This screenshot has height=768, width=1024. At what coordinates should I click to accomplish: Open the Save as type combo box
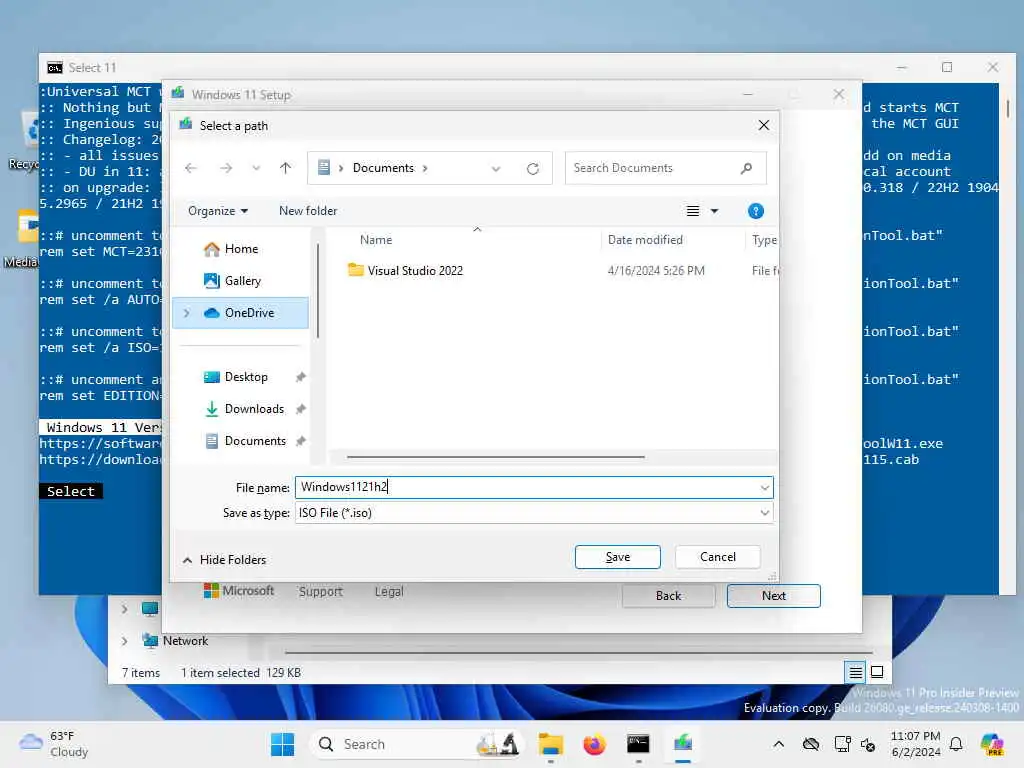click(534, 513)
